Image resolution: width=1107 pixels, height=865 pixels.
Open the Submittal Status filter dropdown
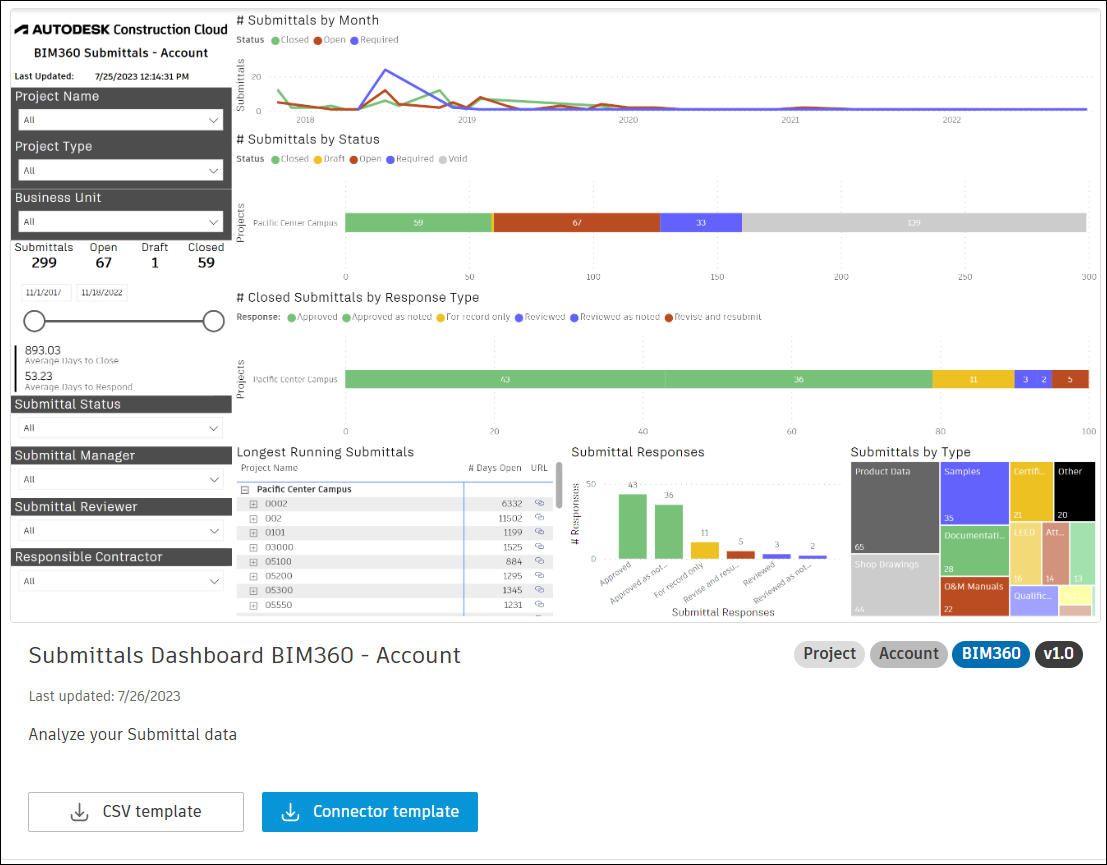pos(121,428)
